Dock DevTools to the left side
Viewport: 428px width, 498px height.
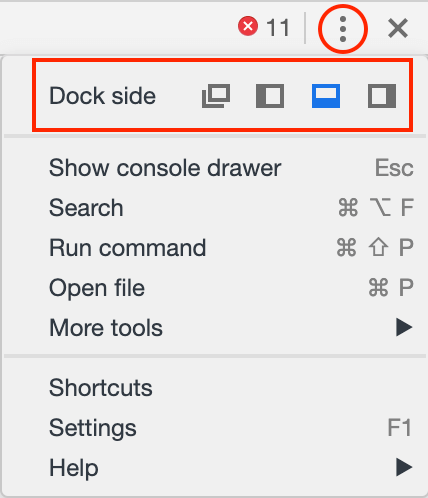point(270,96)
